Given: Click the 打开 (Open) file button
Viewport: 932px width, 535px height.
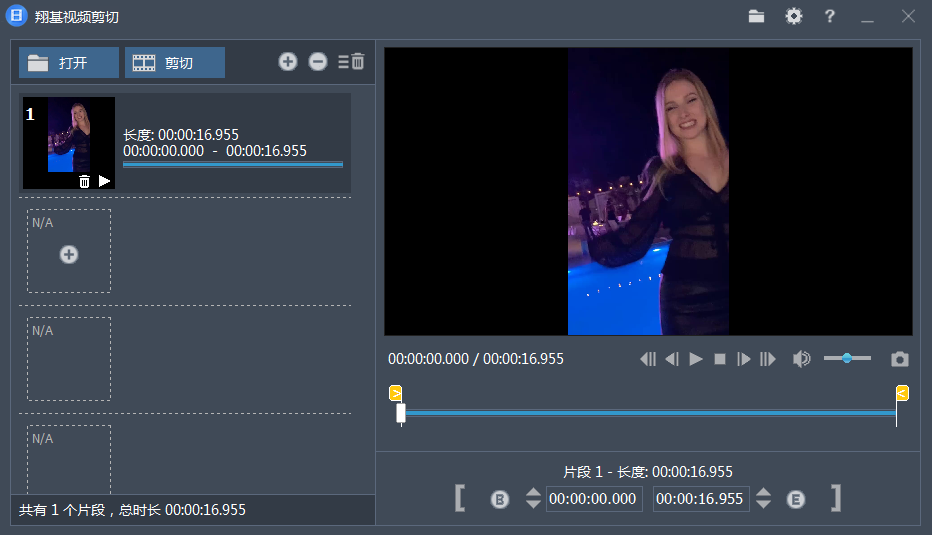Looking at the screenshot, I should [68, 63].
